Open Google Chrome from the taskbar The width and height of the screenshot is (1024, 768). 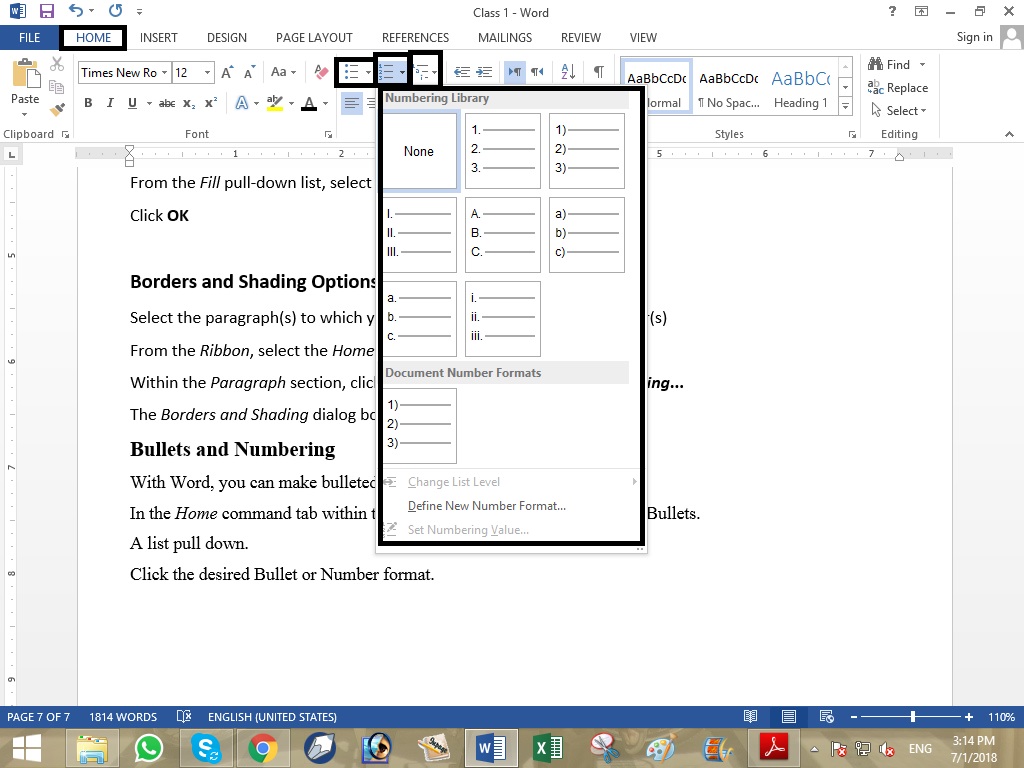coord(263,748)
